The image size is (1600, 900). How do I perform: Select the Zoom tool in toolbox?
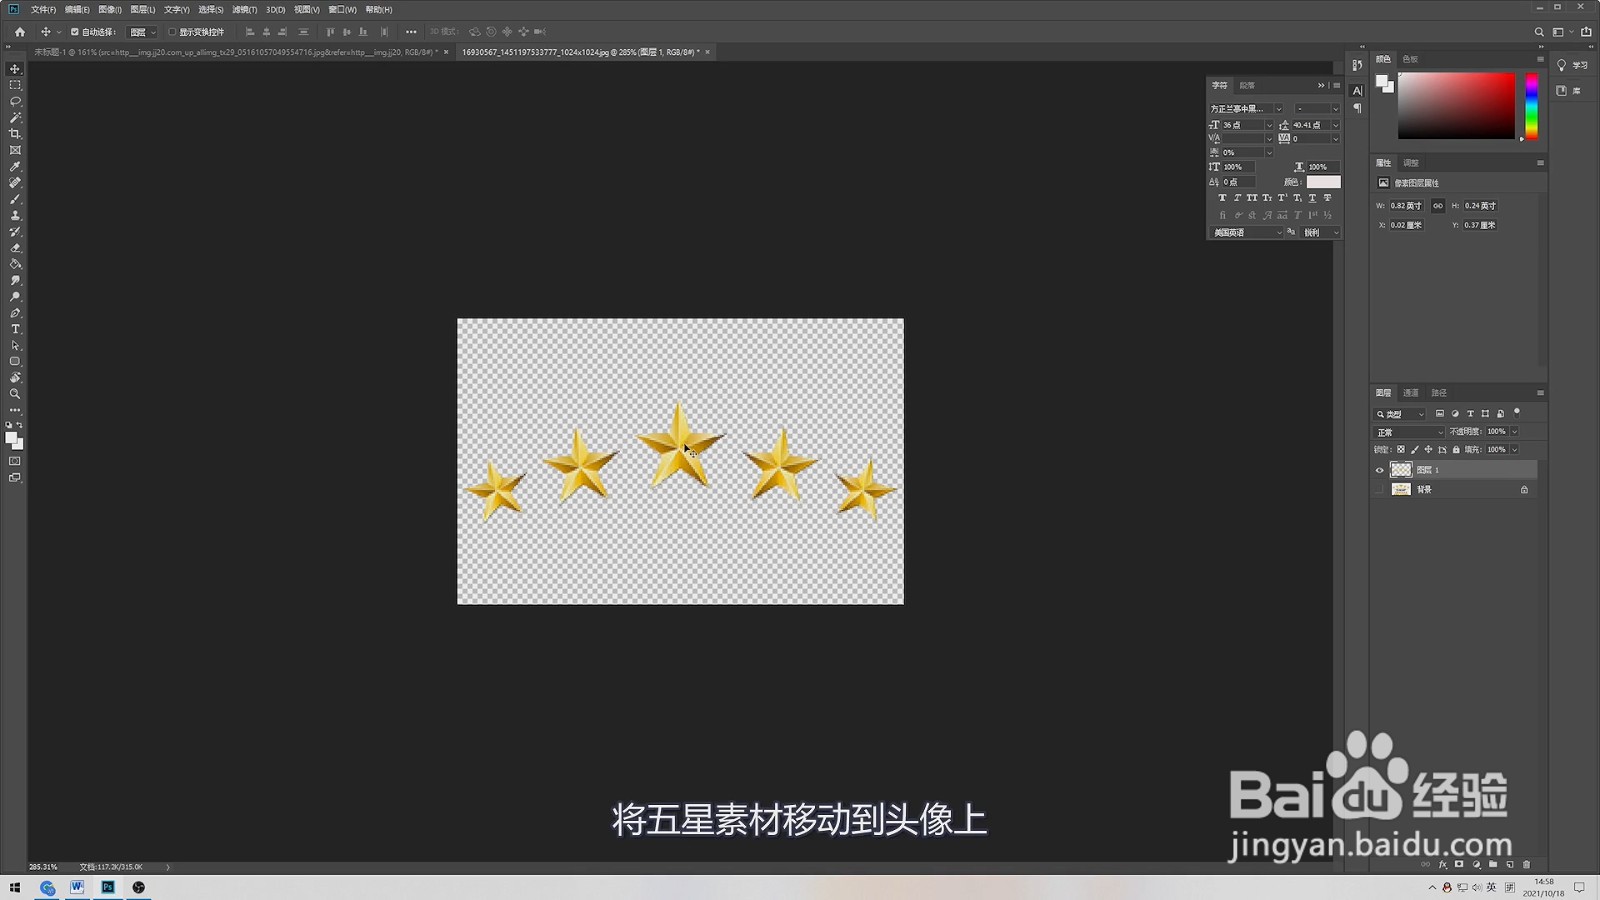coord(15,394)
